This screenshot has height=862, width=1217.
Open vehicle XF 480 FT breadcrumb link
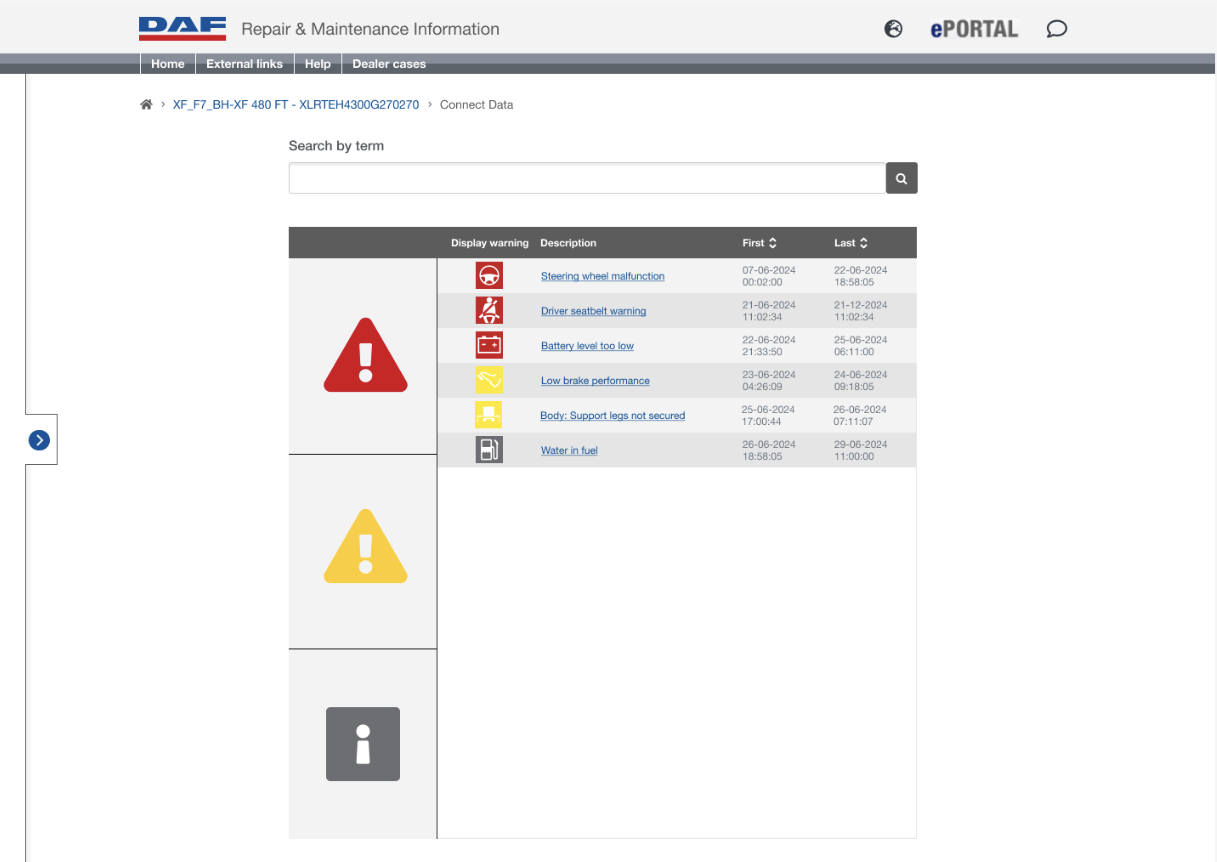(294, 104)
